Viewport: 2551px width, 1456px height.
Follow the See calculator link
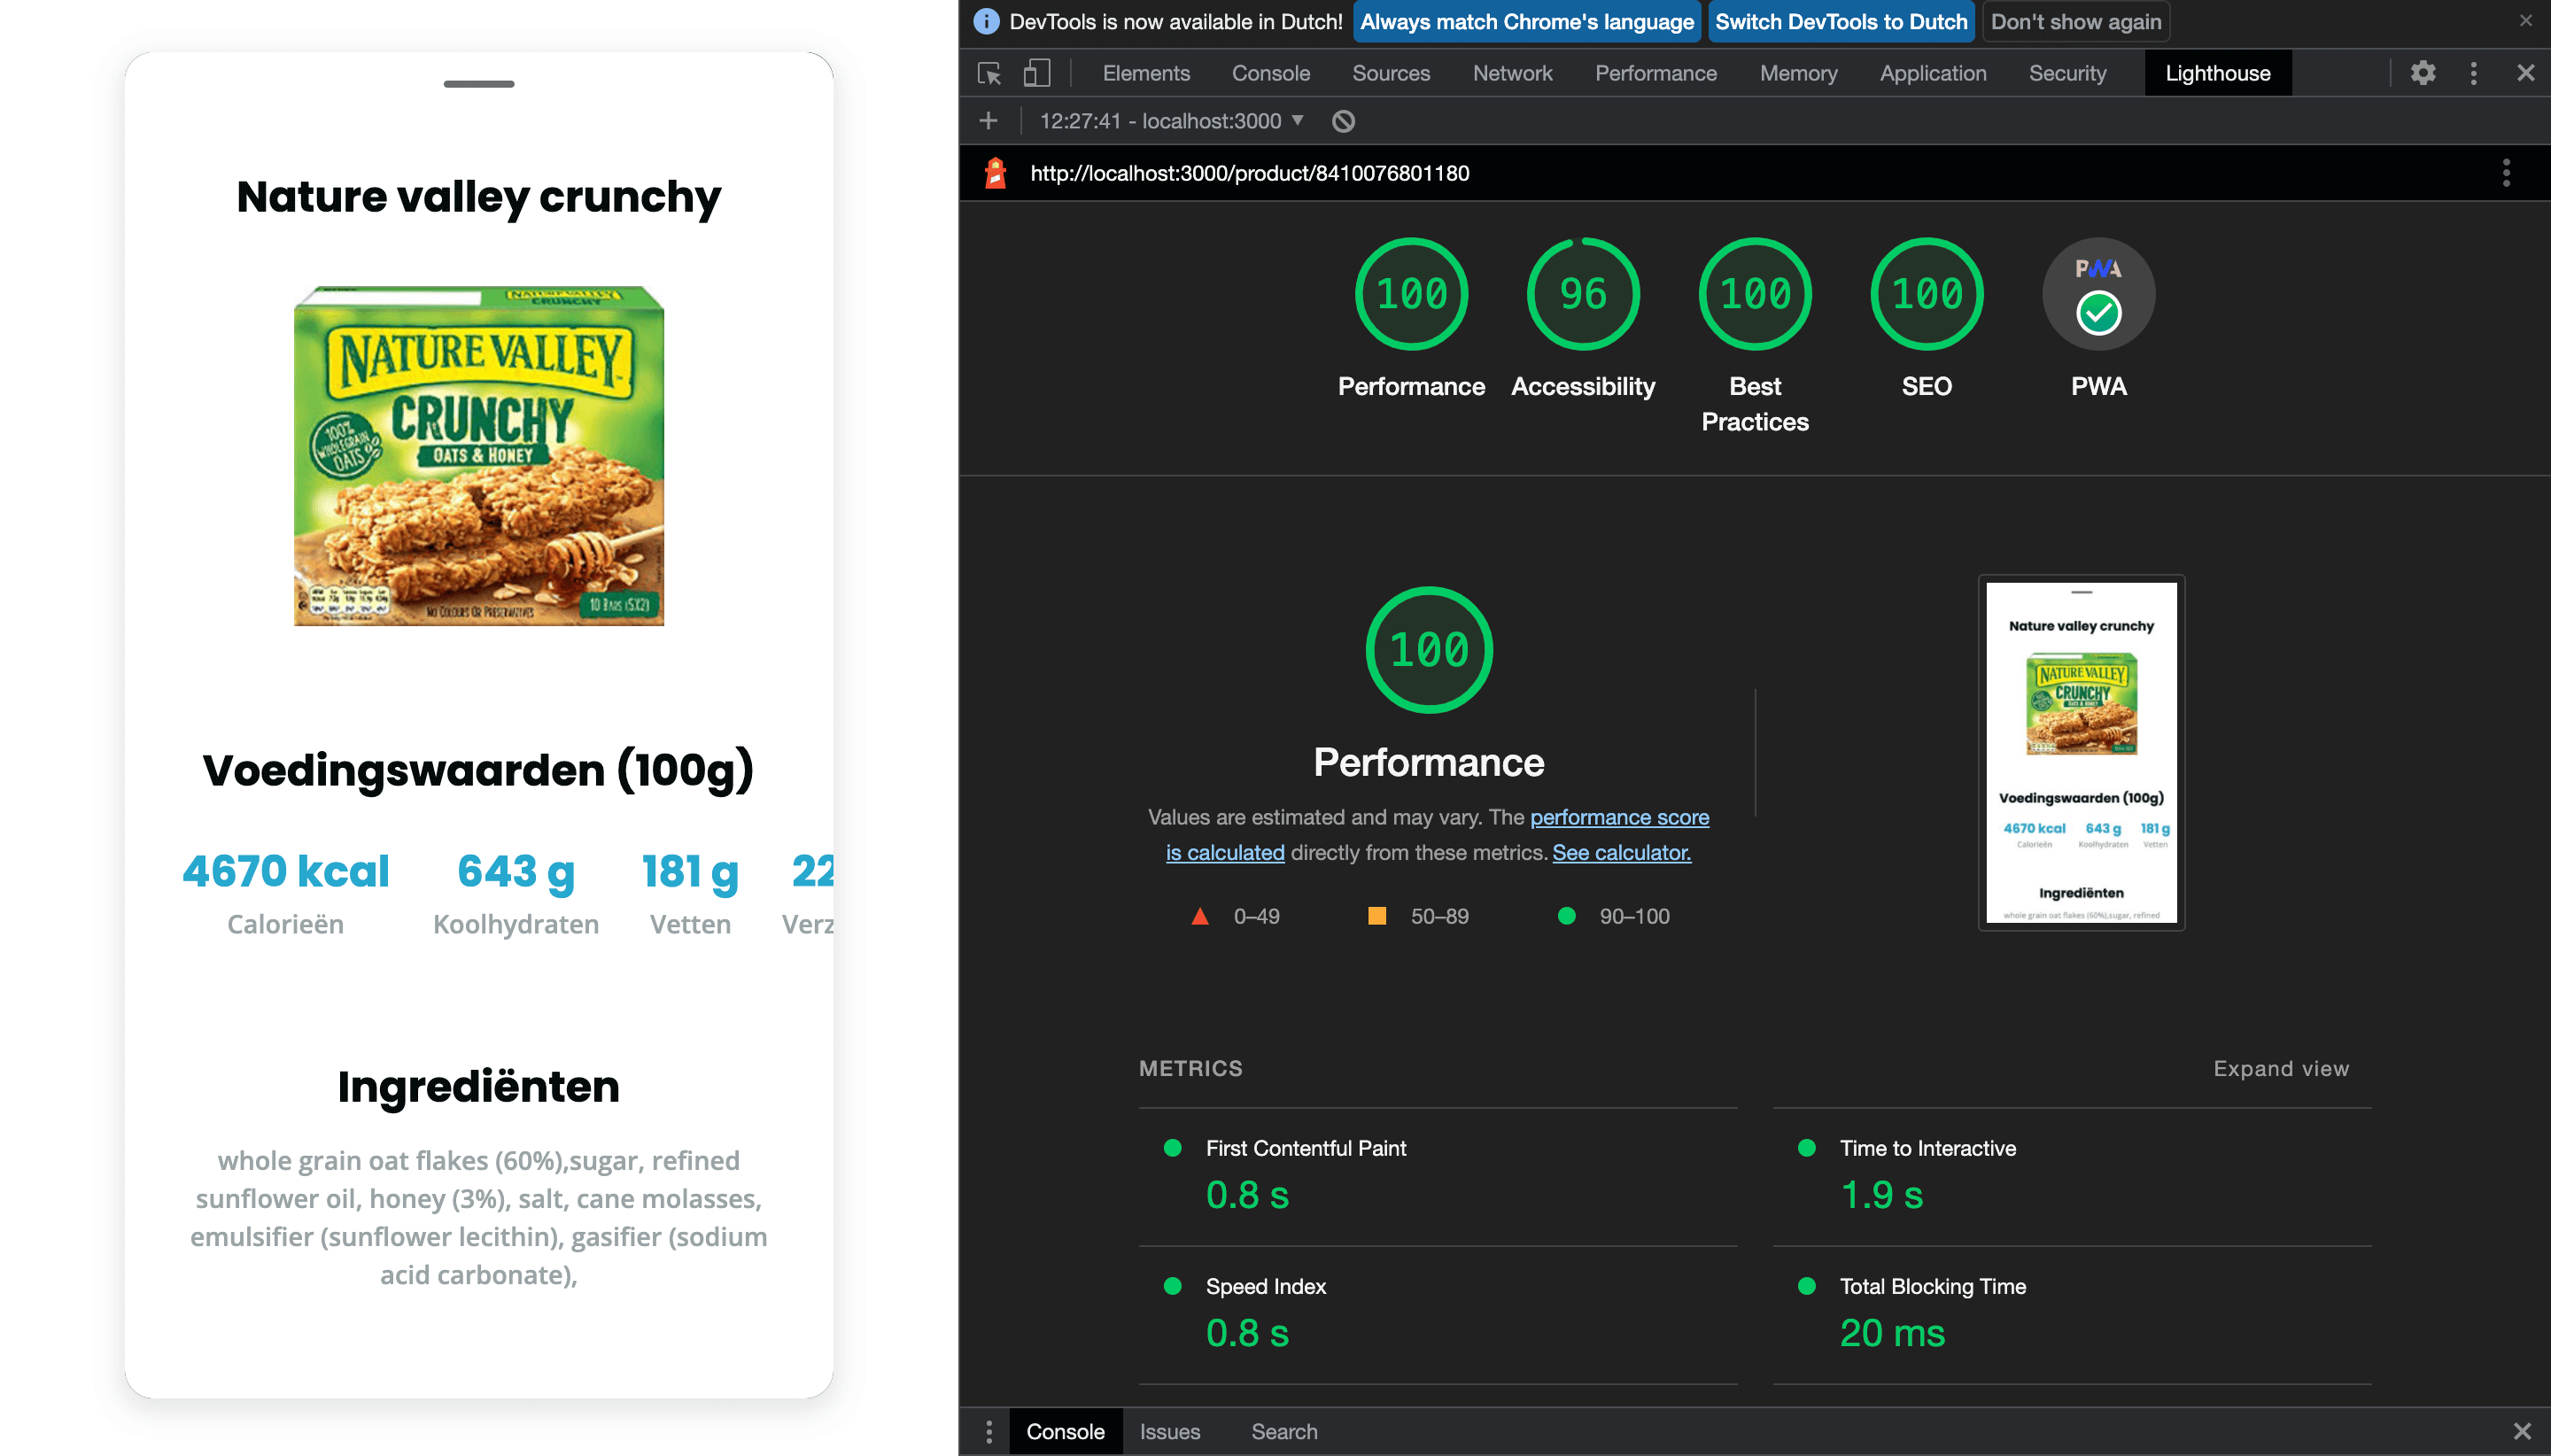click(1621, 852)
